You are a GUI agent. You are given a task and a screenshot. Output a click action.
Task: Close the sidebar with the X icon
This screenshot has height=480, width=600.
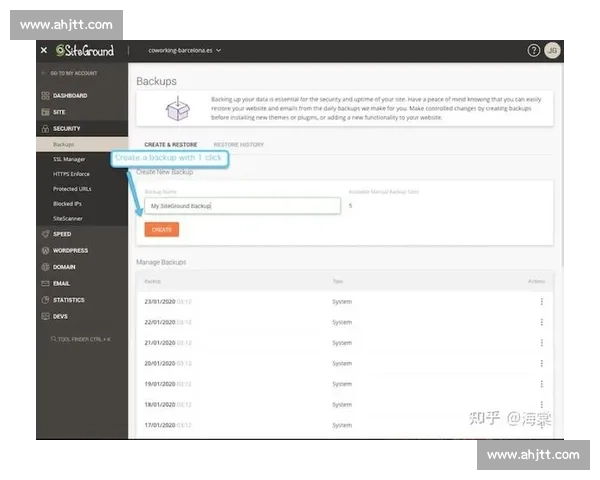point(44,50)
